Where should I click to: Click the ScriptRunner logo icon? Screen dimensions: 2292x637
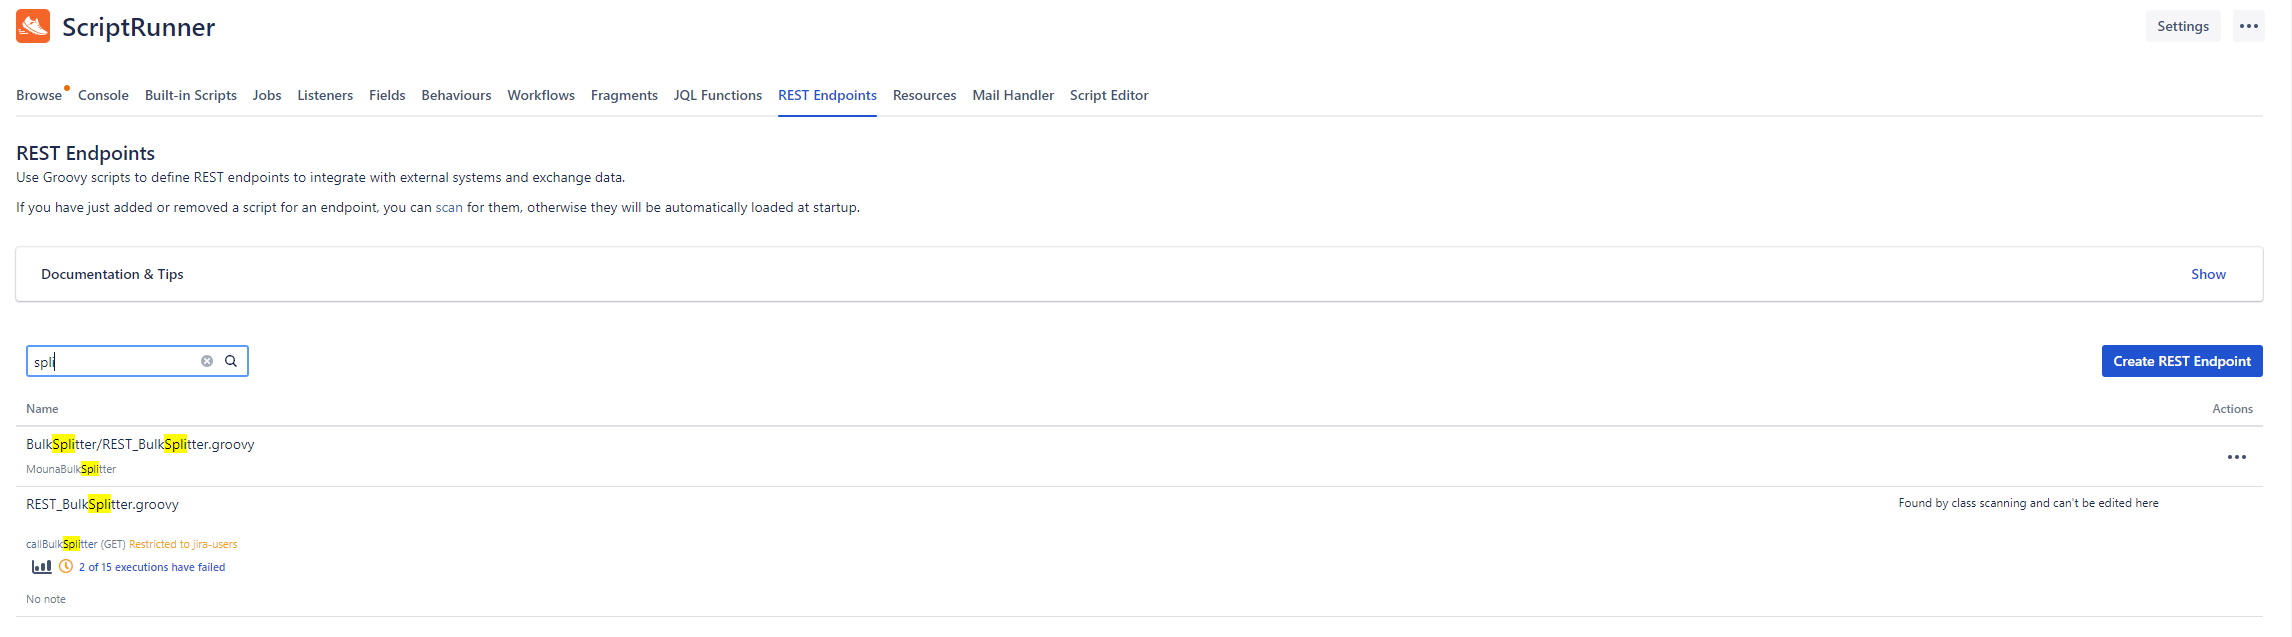pos(33,27)
